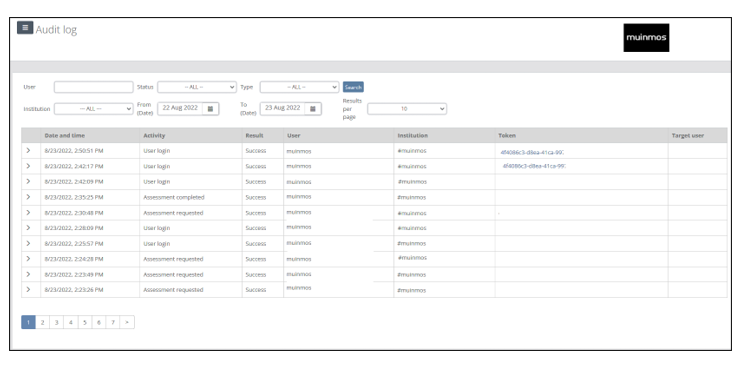Open the Results per page dropdown
Image resolution: width=756 pixels, height=368 pixels.
pyautogui.click(x=407, y=109)
